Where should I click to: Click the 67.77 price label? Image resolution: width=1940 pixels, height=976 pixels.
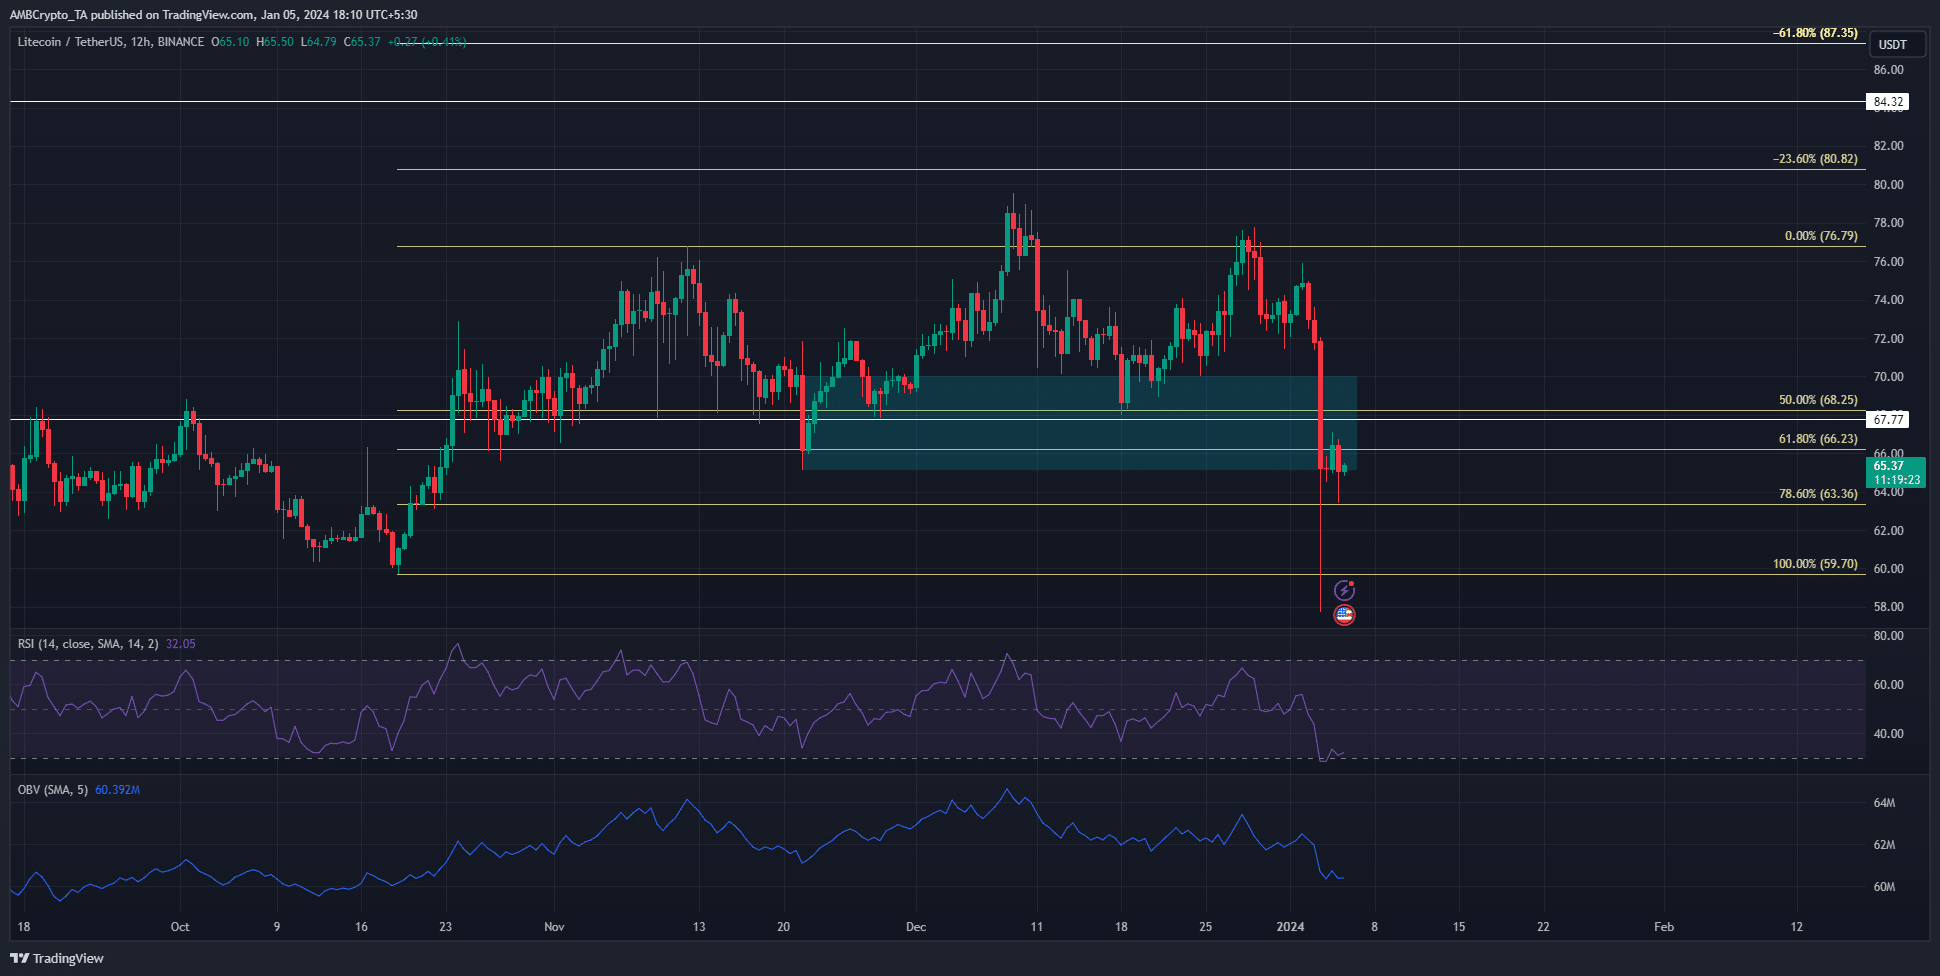pos(1888,420)
